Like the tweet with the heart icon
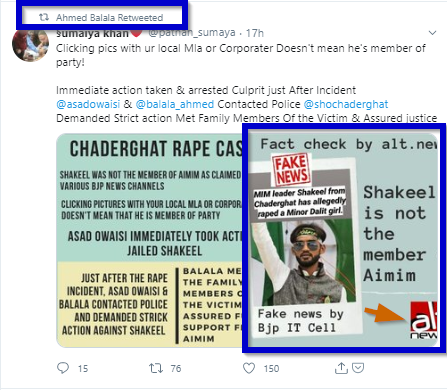Viewport: 447px width, 390px height. click(x=249, y=368)
